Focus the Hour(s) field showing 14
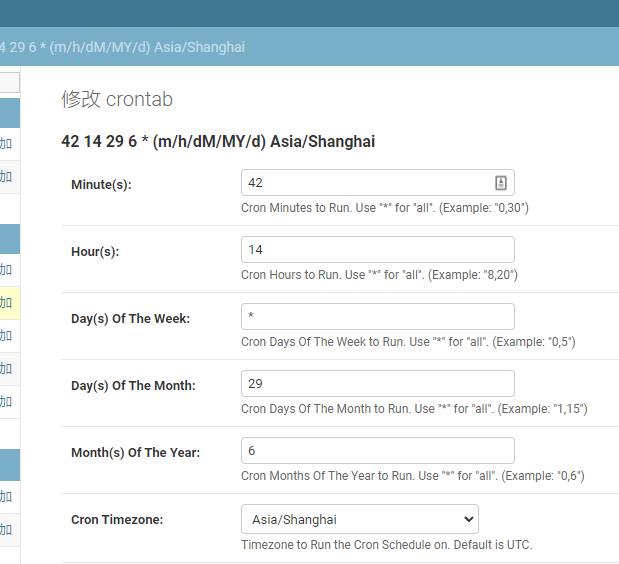The image size is (619, 564). point(377,250)
